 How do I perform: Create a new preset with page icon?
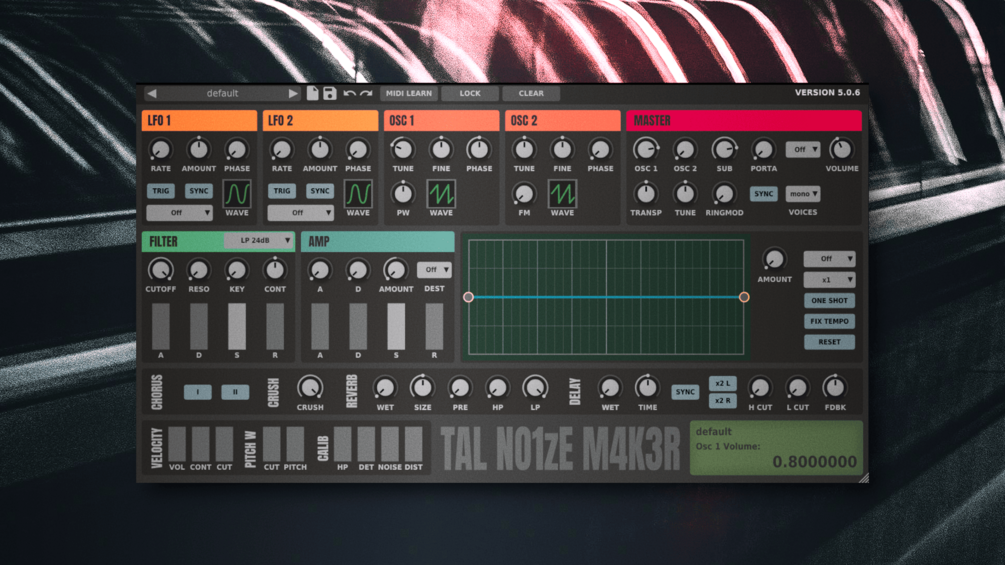tap(312, 93)
